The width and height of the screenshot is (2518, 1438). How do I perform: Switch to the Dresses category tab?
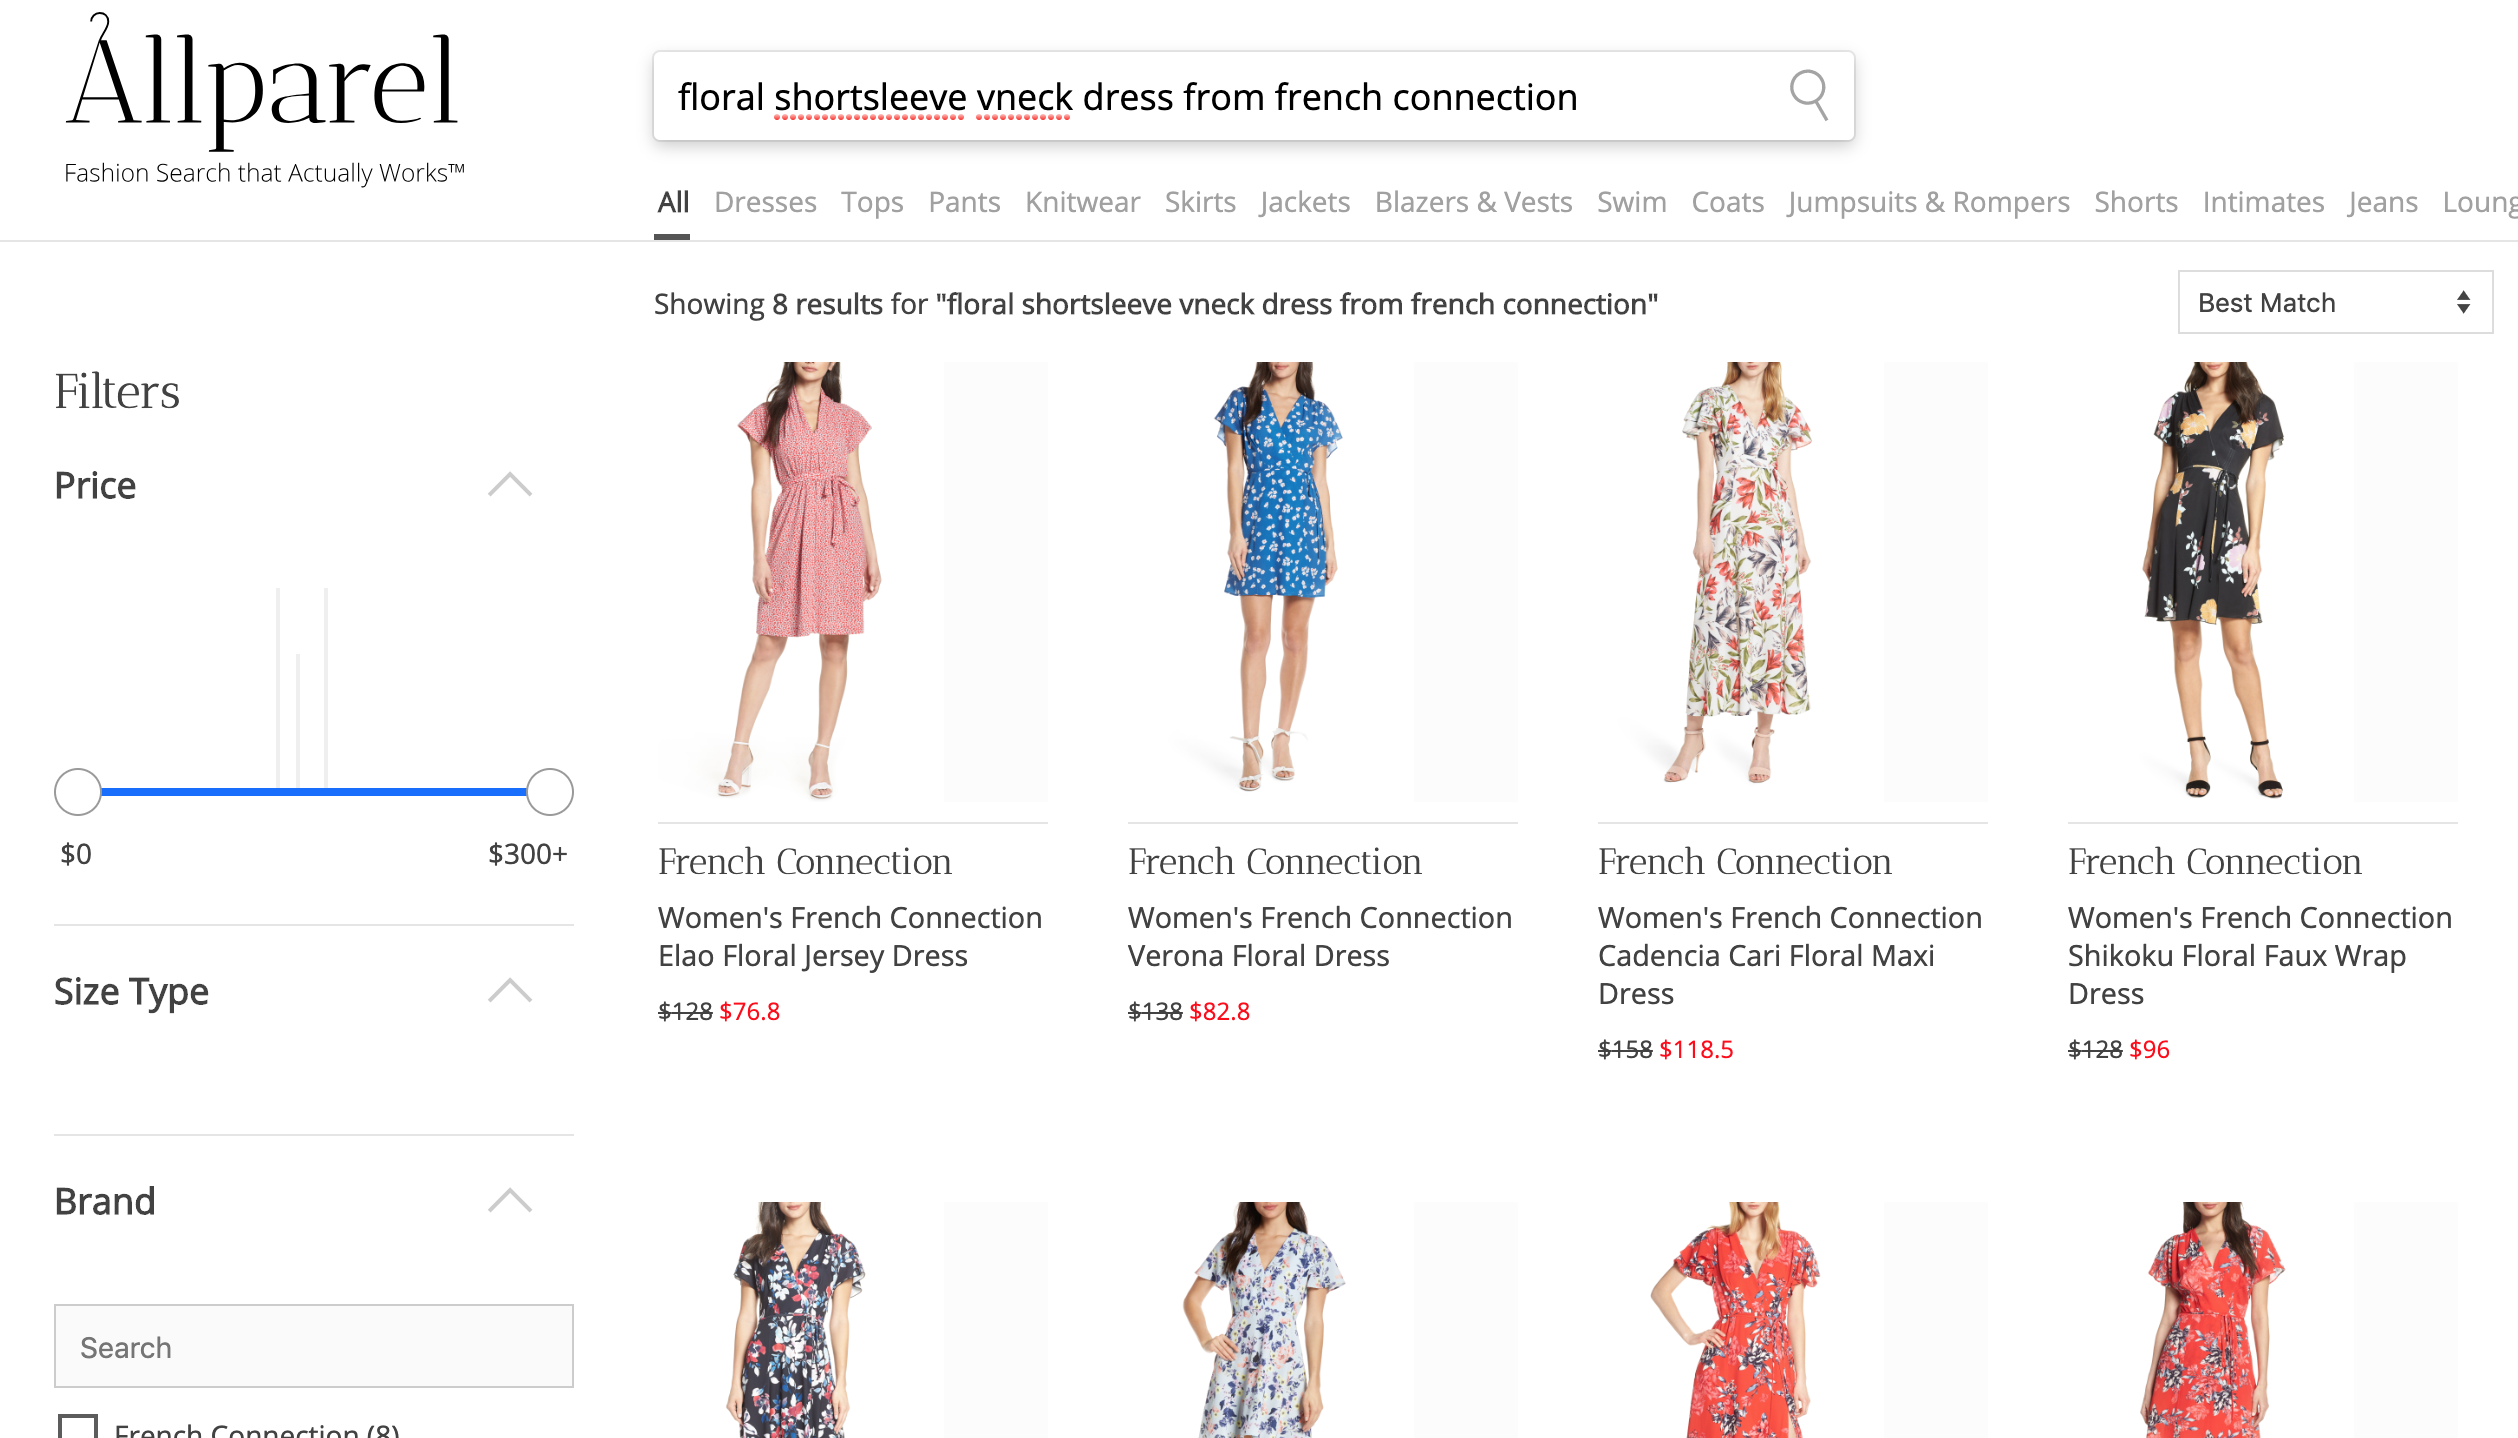pyautogui.click(x=765, y=203)
